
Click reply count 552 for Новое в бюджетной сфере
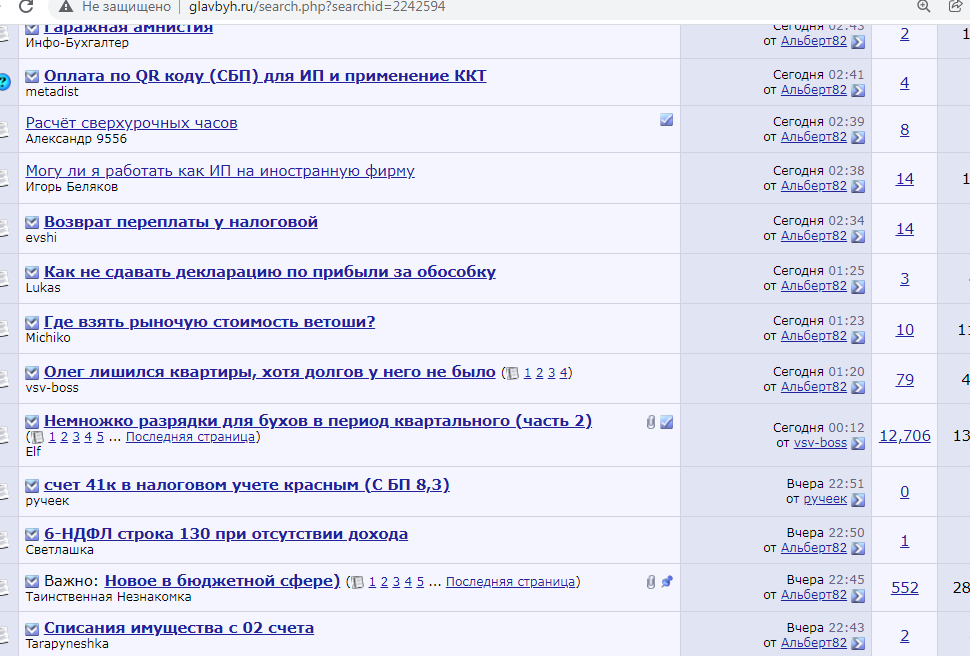pos(904,587)
